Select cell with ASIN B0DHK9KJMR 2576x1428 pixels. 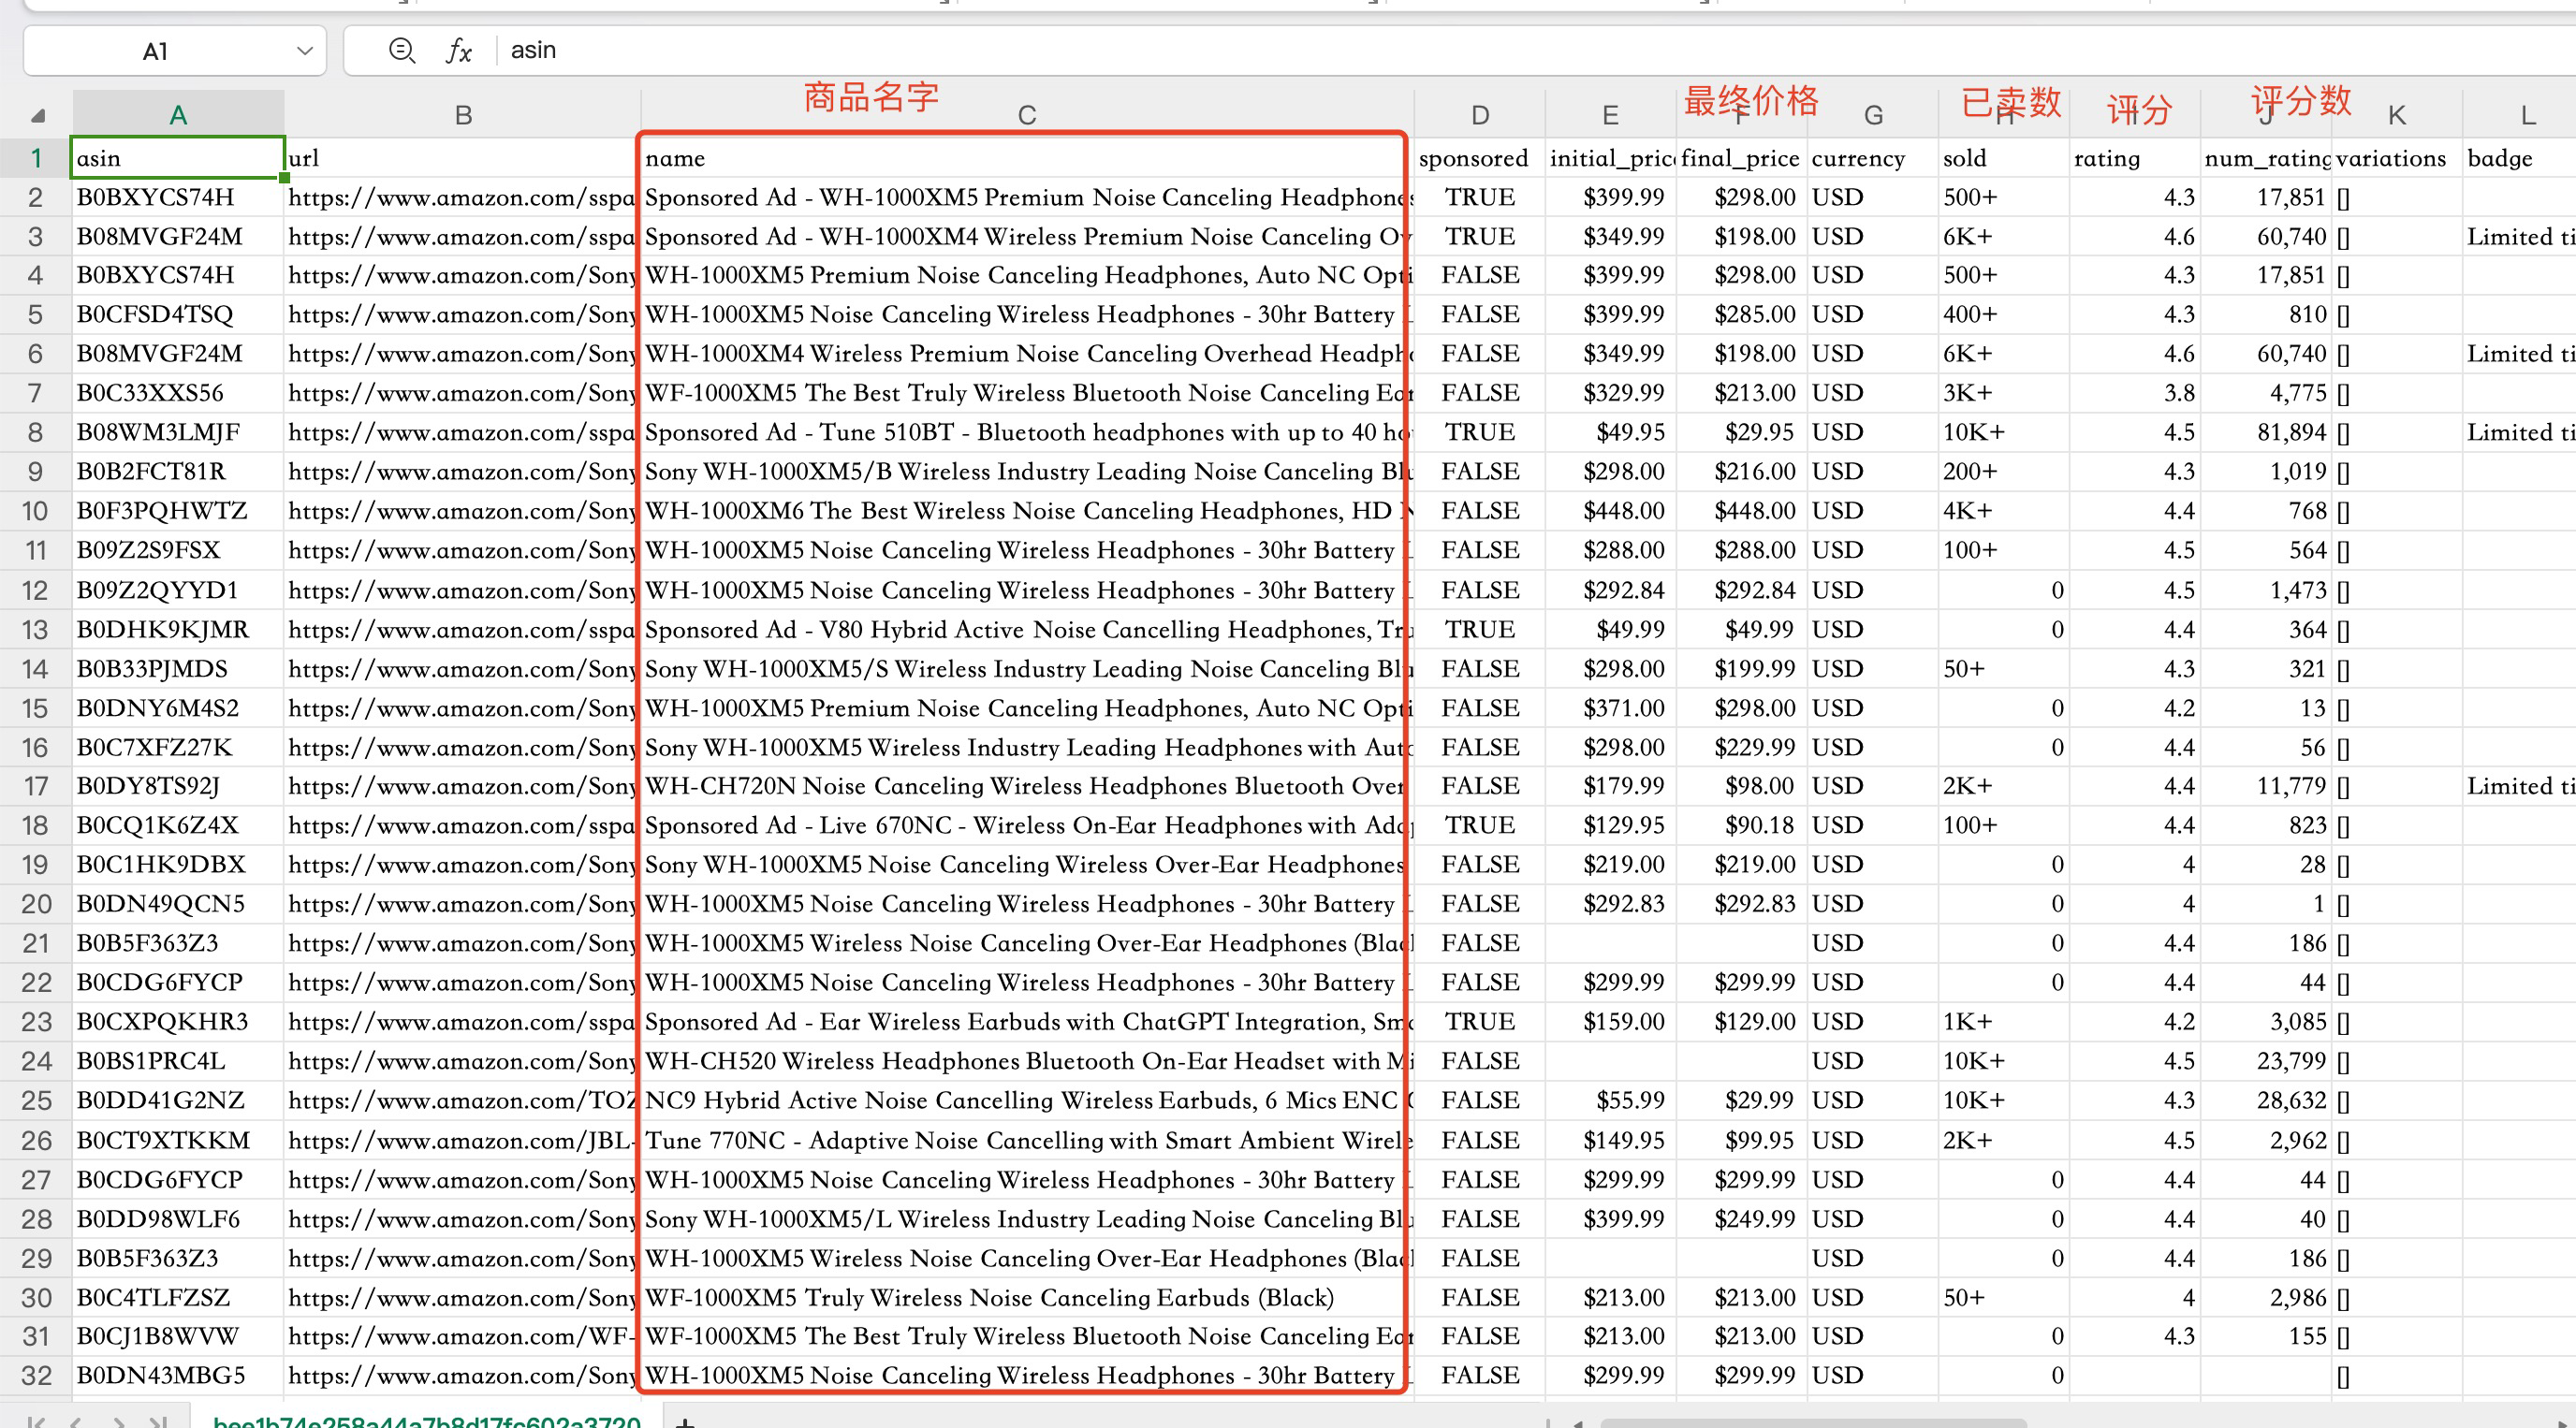click(x=178, y=629)
